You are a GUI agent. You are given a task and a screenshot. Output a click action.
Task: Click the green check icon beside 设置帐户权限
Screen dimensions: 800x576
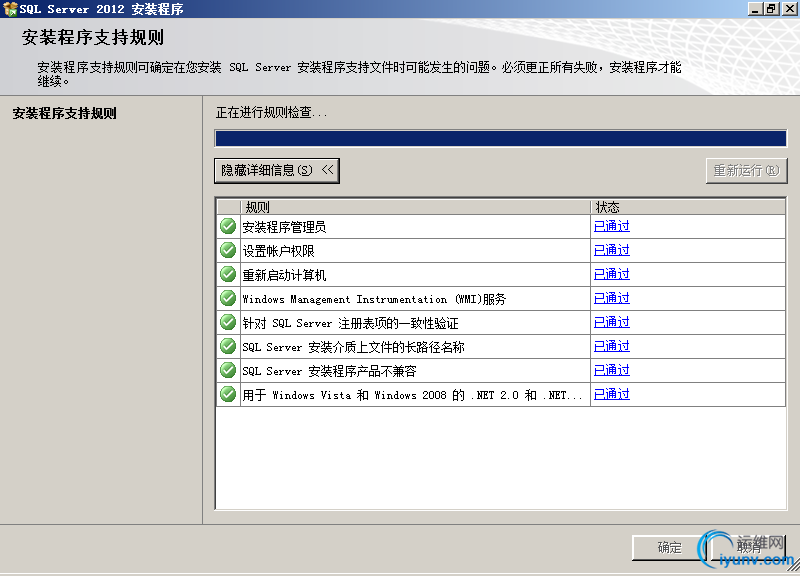pyautogui.click(x=228, y=250)
